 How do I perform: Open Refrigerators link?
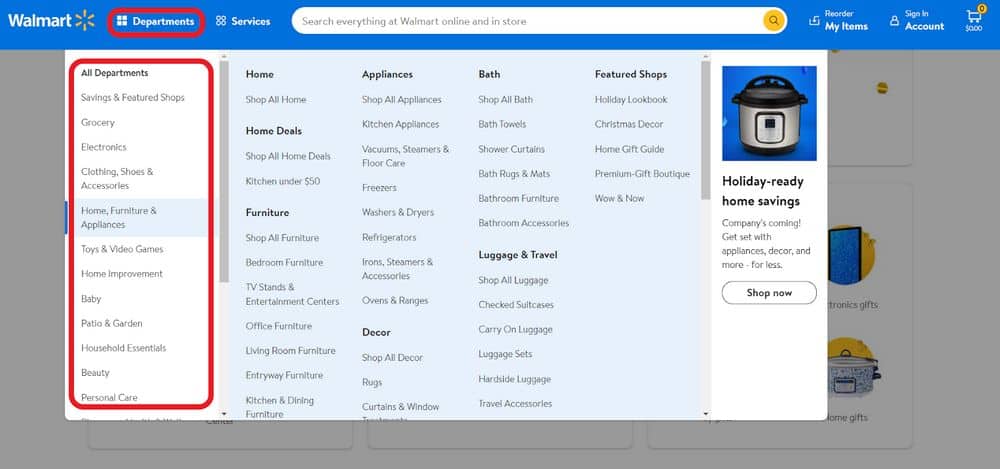tap(389, 237)
